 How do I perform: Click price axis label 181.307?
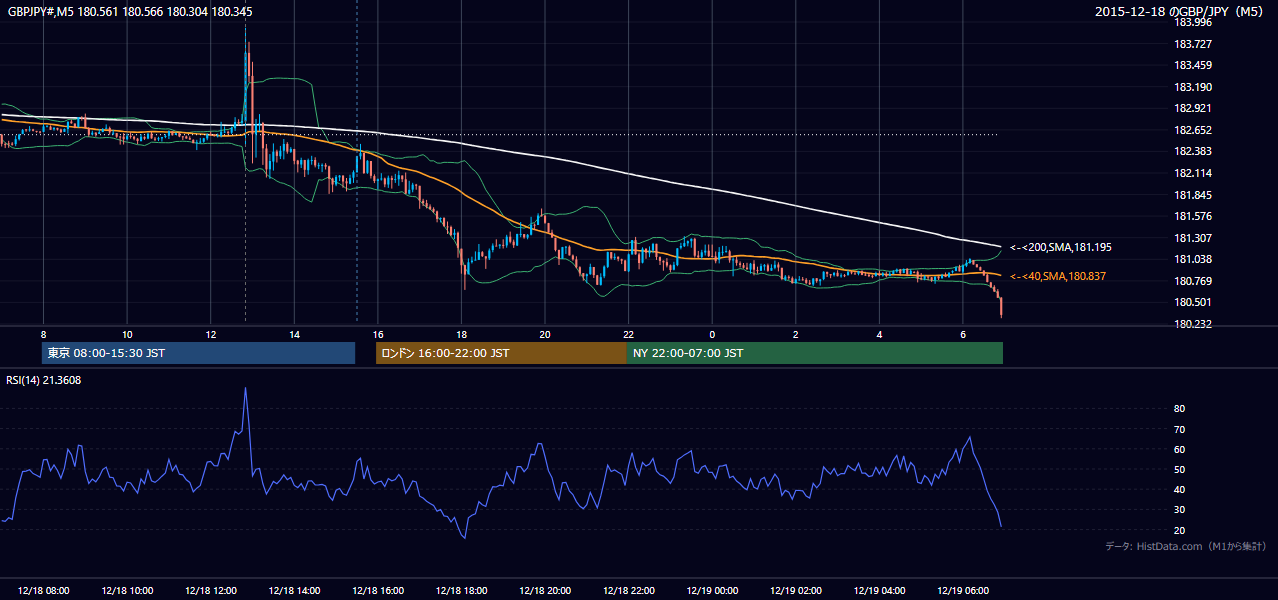tap(1193, 238)
